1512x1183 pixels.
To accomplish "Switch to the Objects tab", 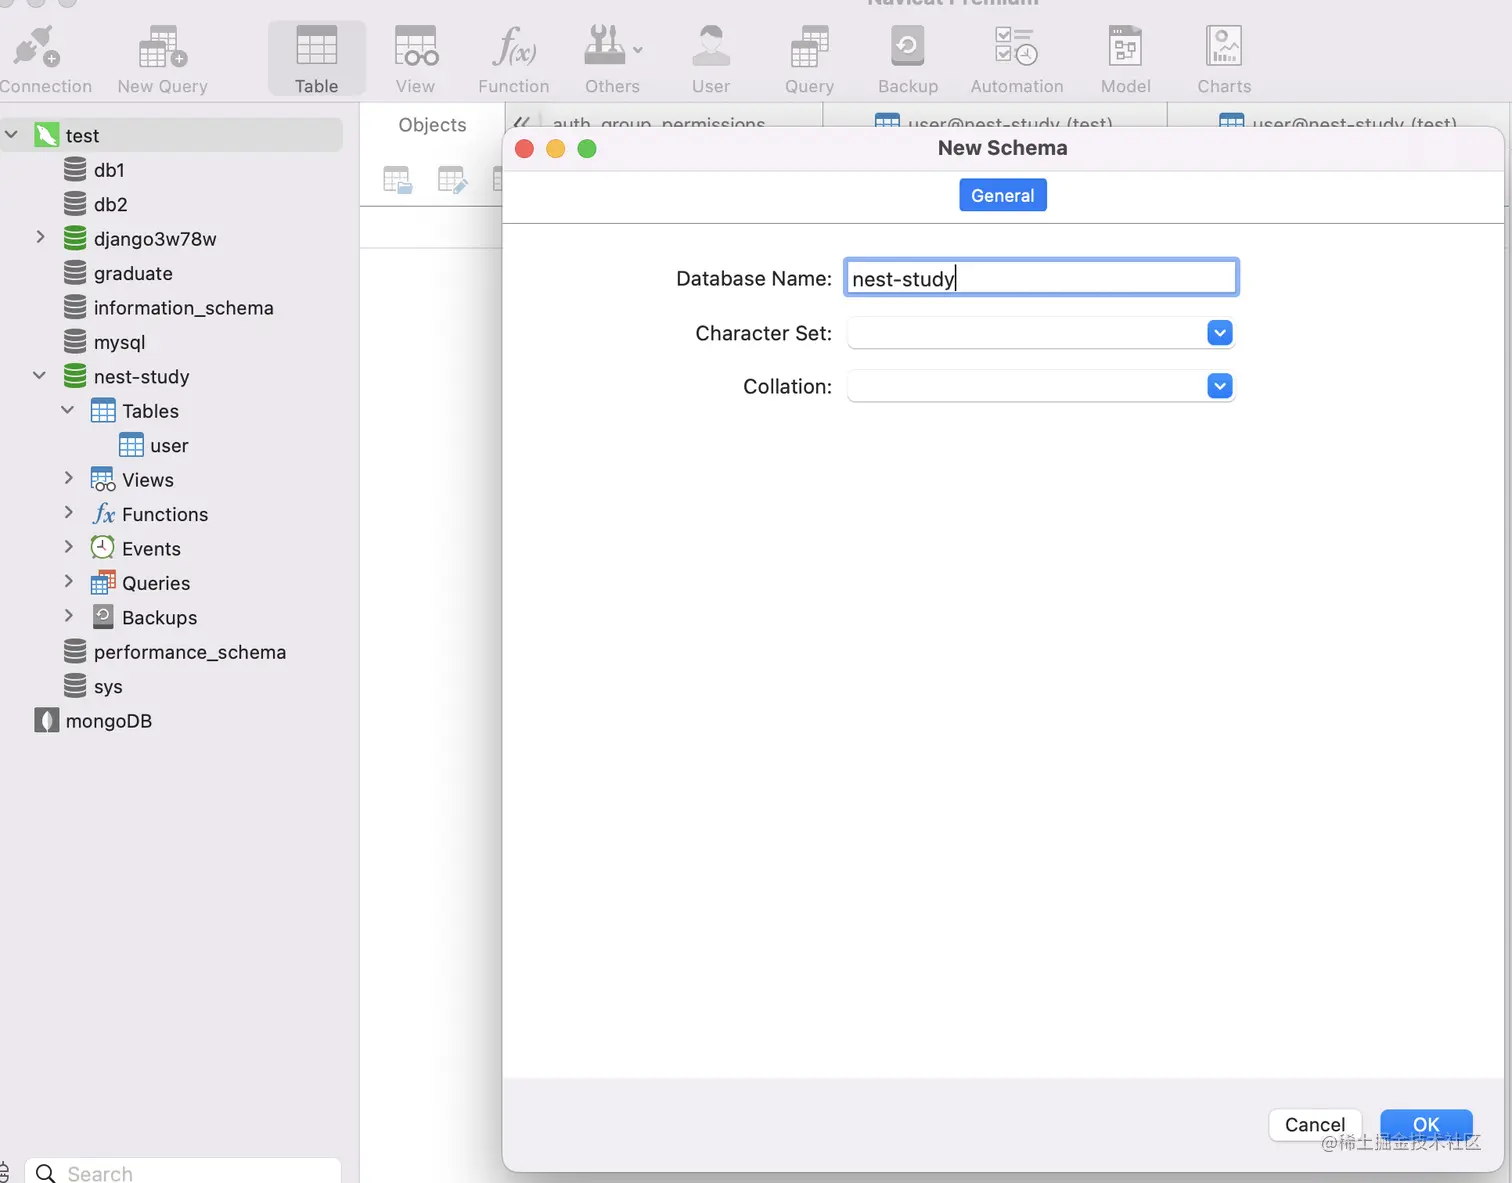I will point(432,125).
